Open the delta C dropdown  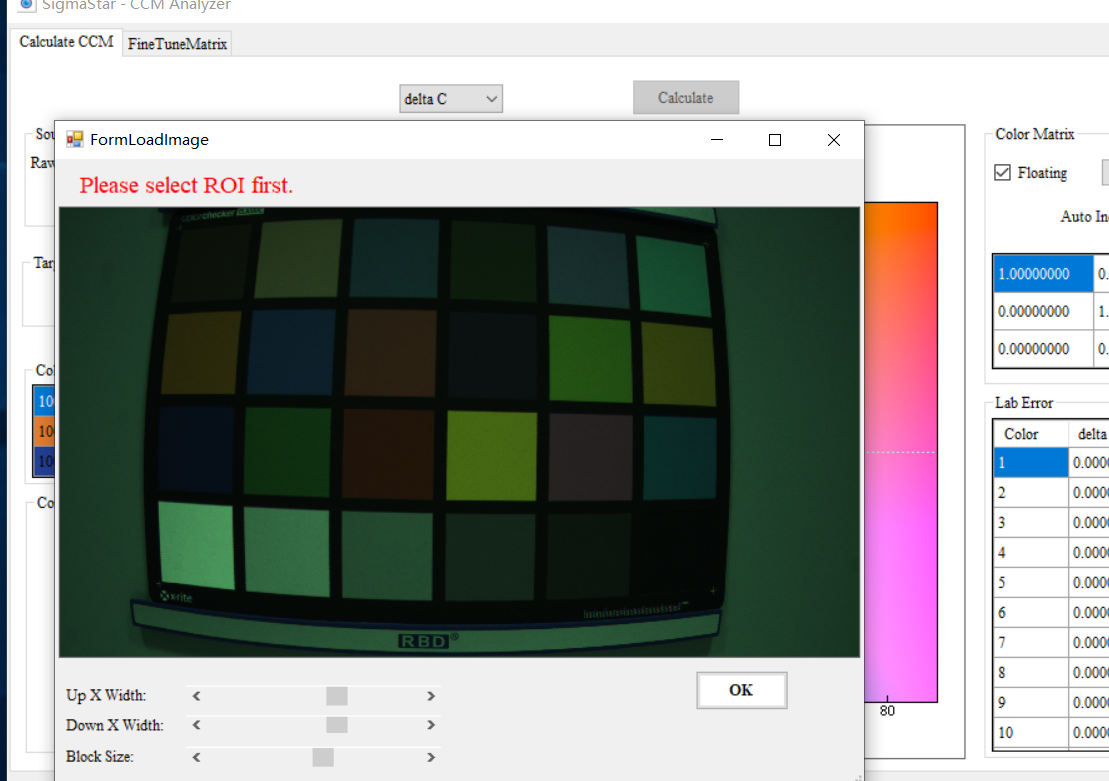[451, 99]
